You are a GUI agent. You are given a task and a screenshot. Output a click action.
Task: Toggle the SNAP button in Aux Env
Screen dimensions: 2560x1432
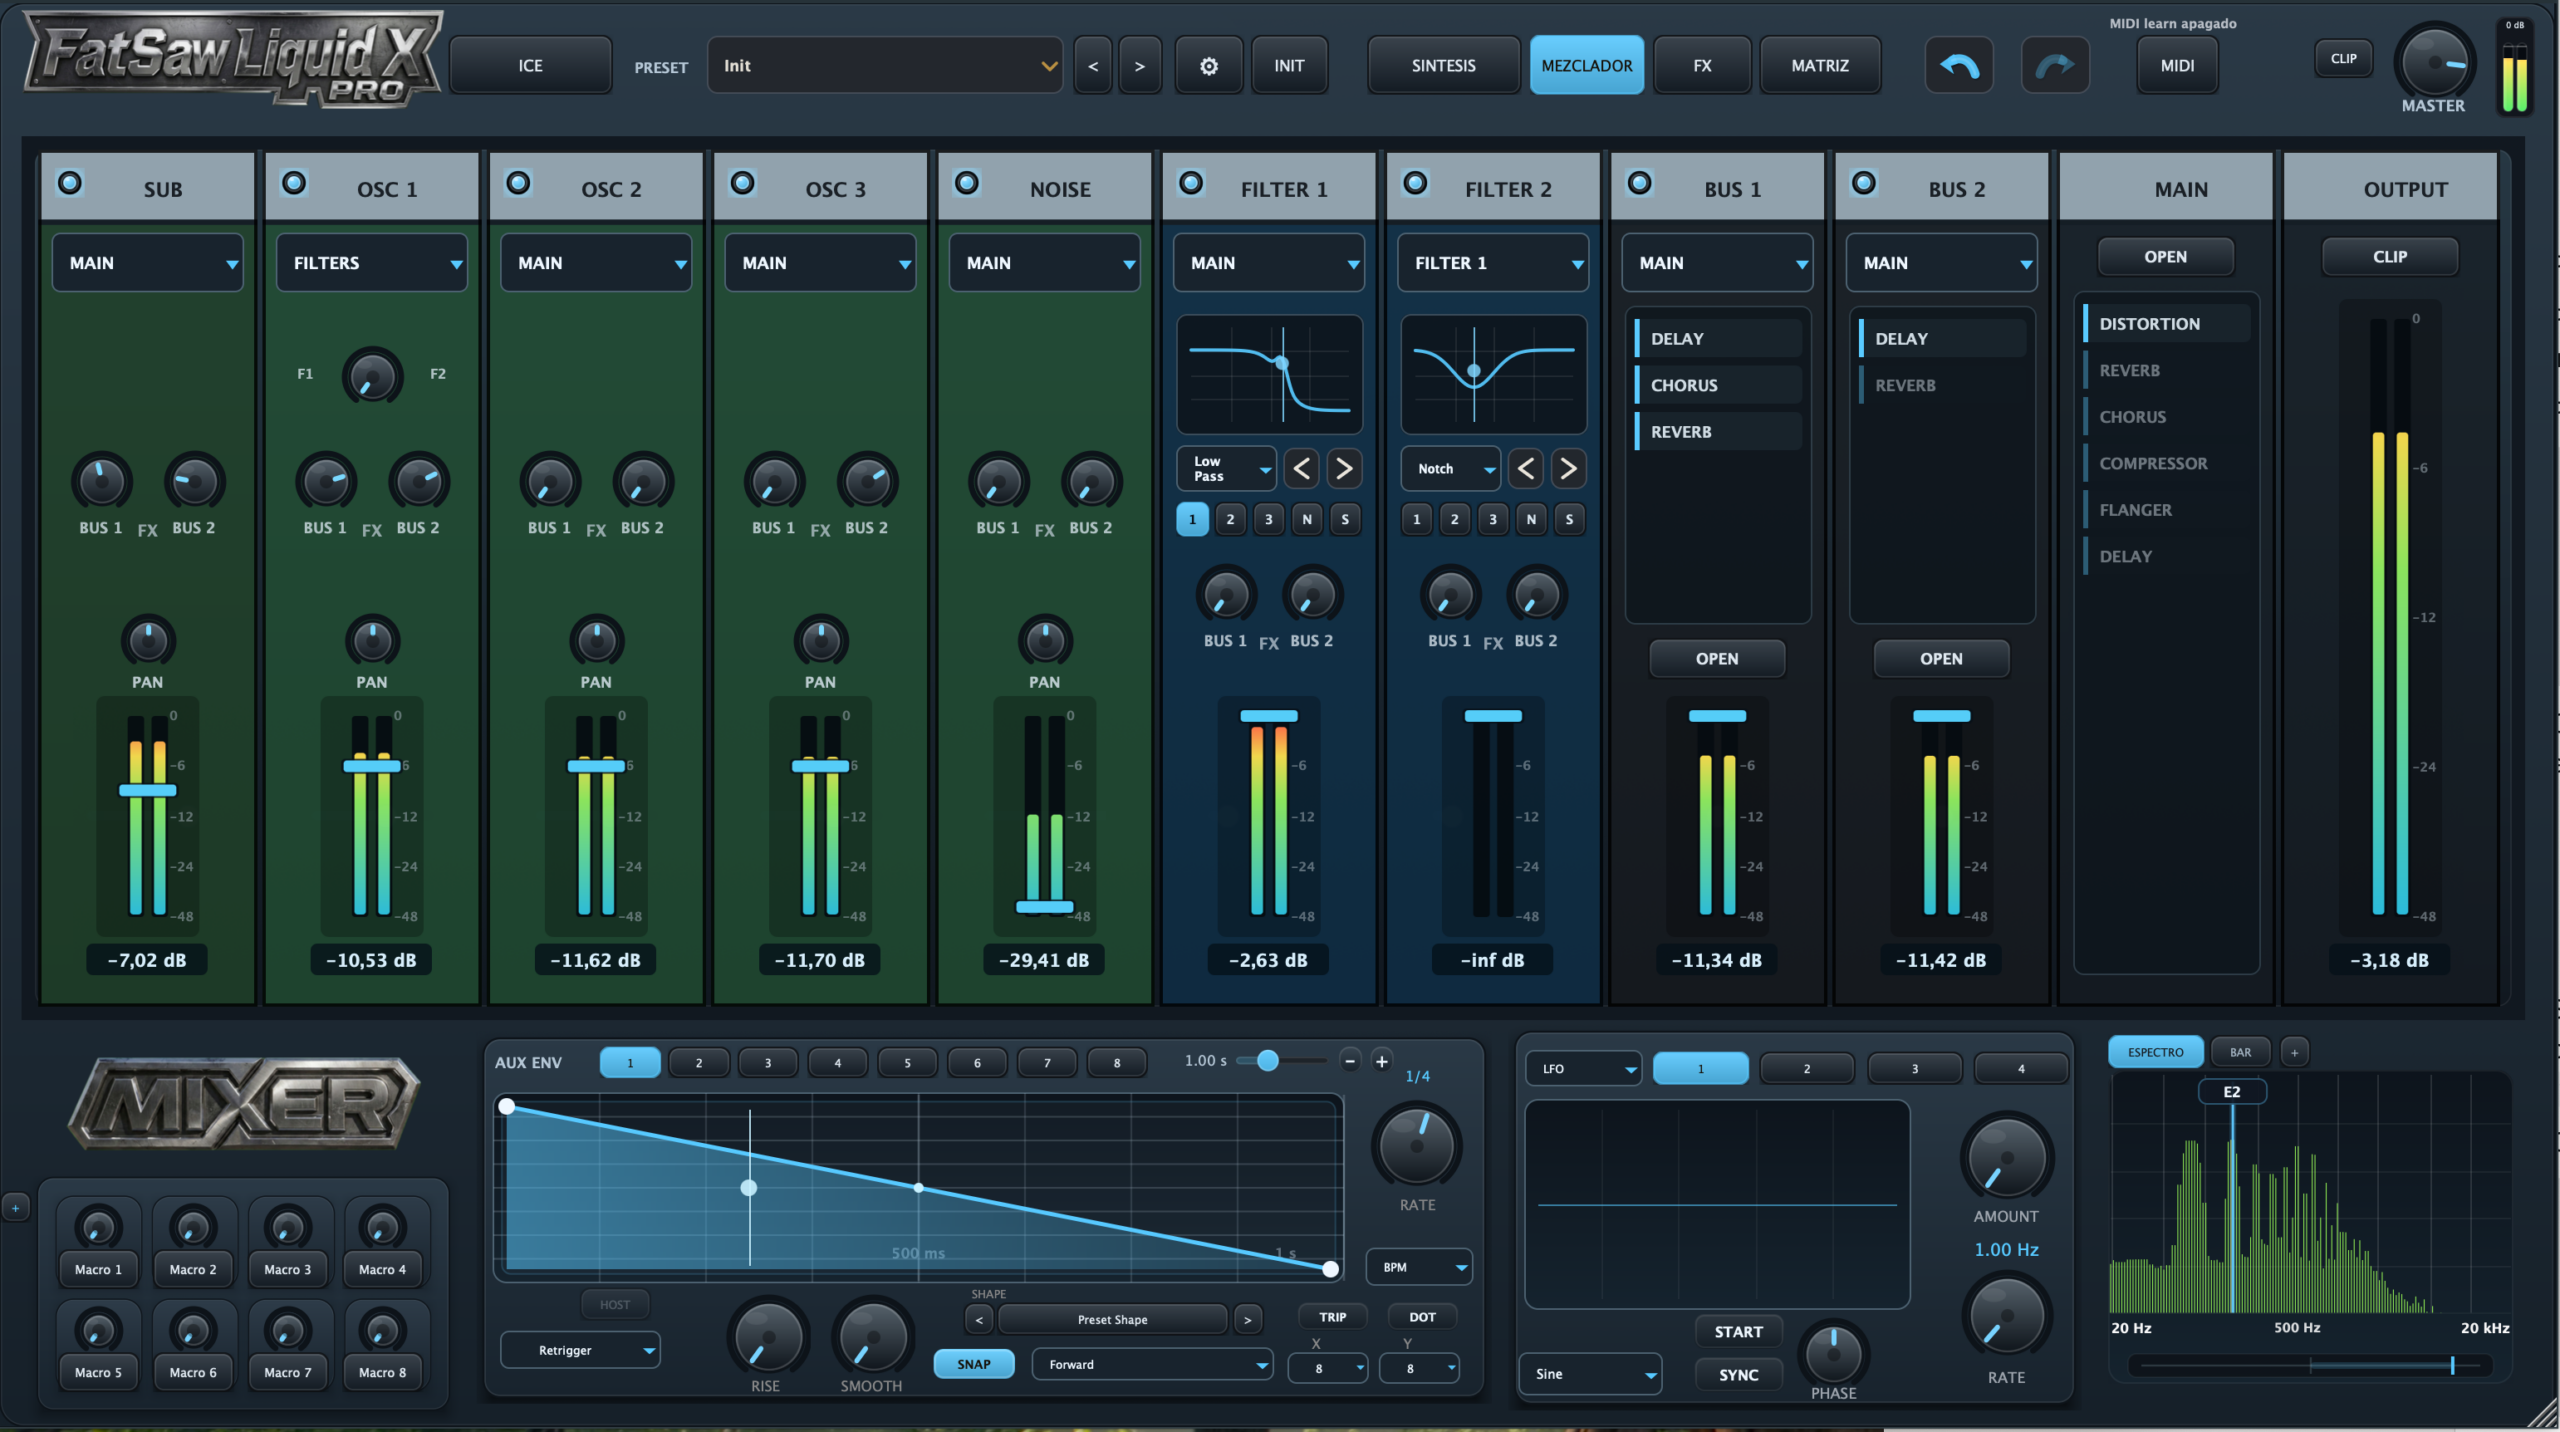pyautogui.click(x=973, y=1364)
